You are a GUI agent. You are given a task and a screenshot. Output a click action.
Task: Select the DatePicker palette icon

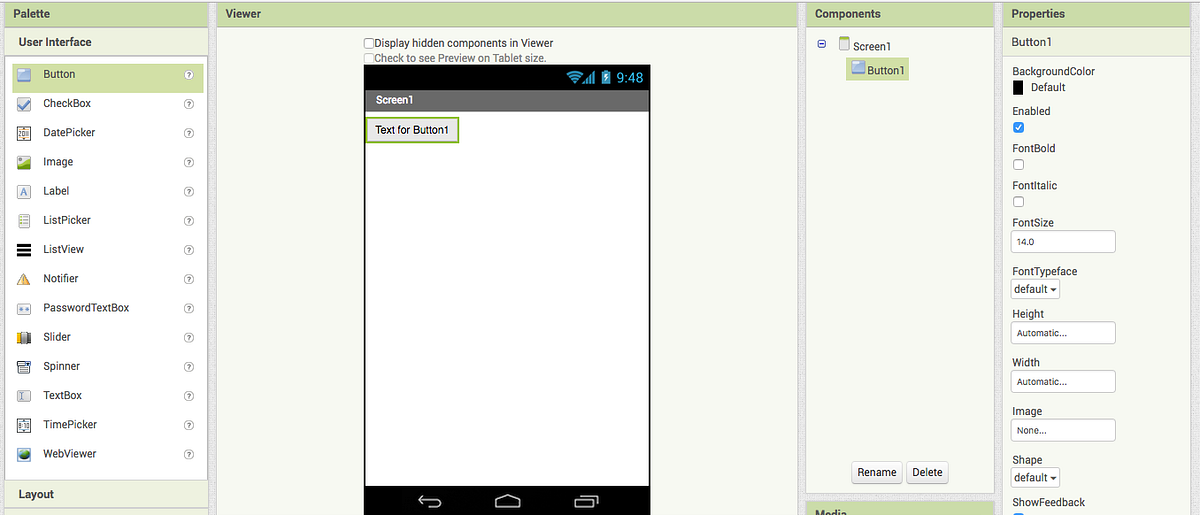click(24, 133)
